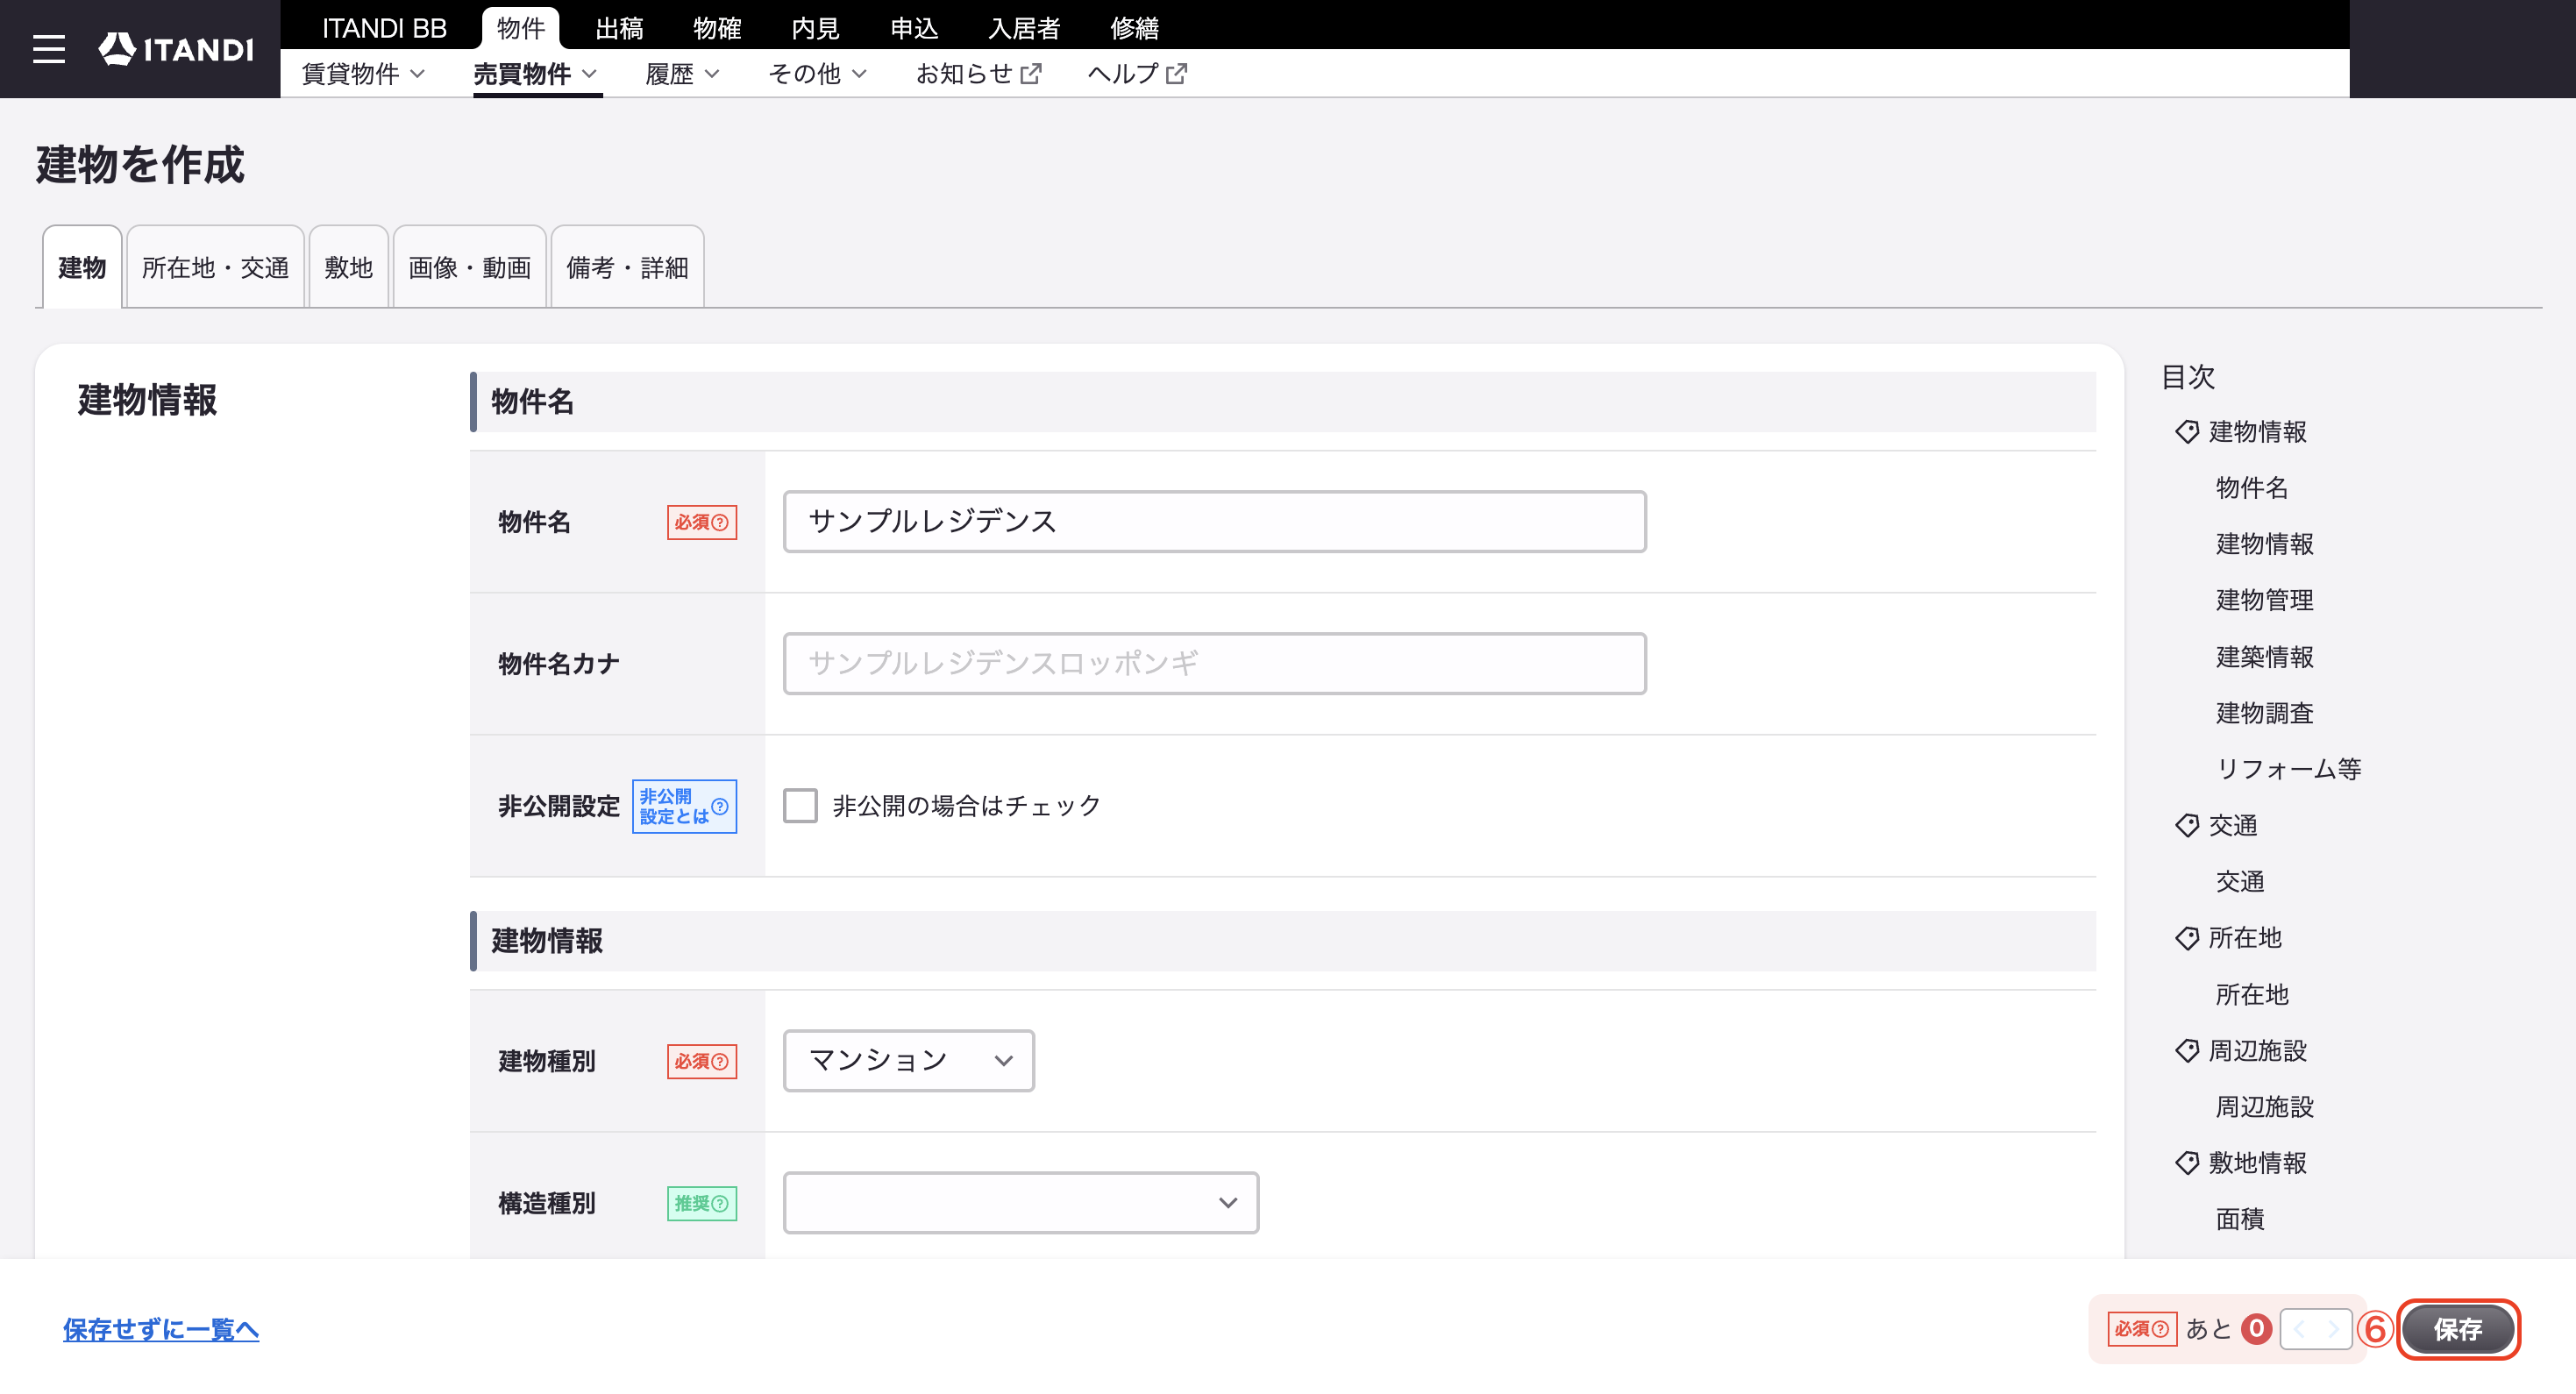The width and height of the screenshot is (2576, 1394).
Task: Jump to 物件名 in 目次
Action: [2252, 488]
